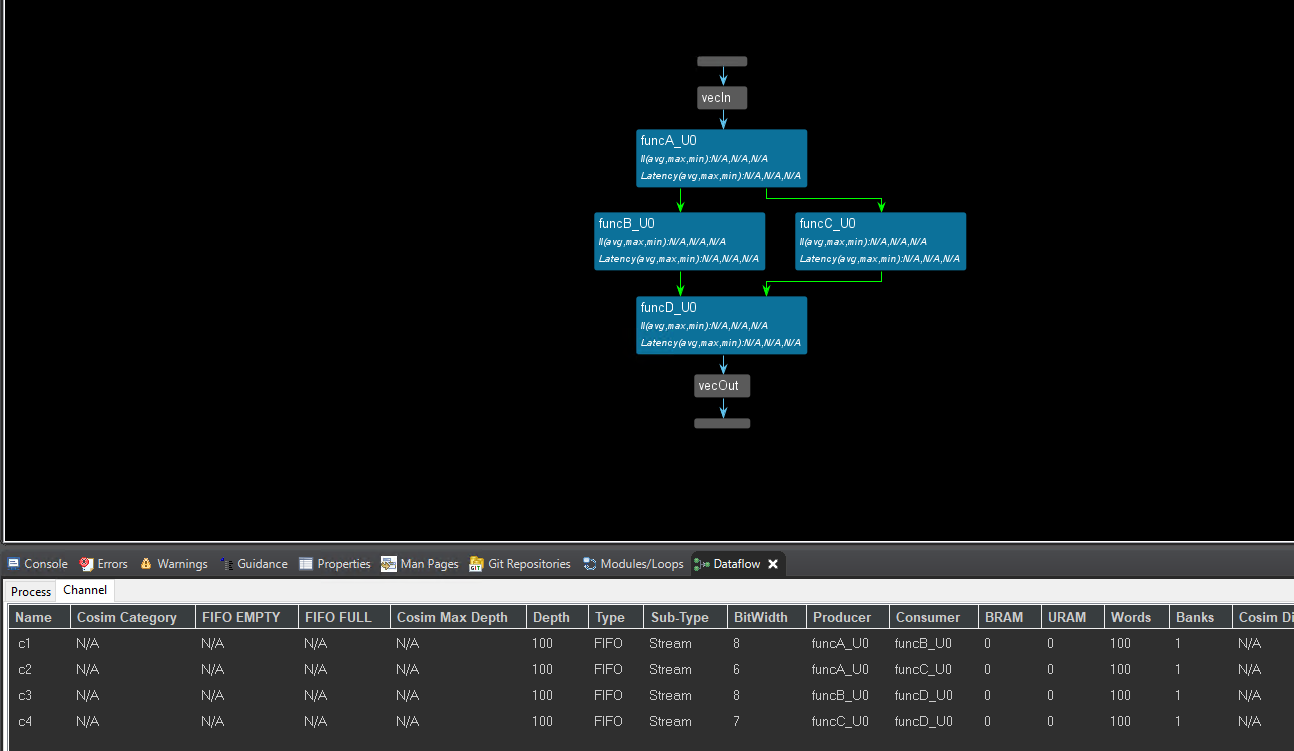
Task: Select channel row c4
Action: [x=651, y=721]
